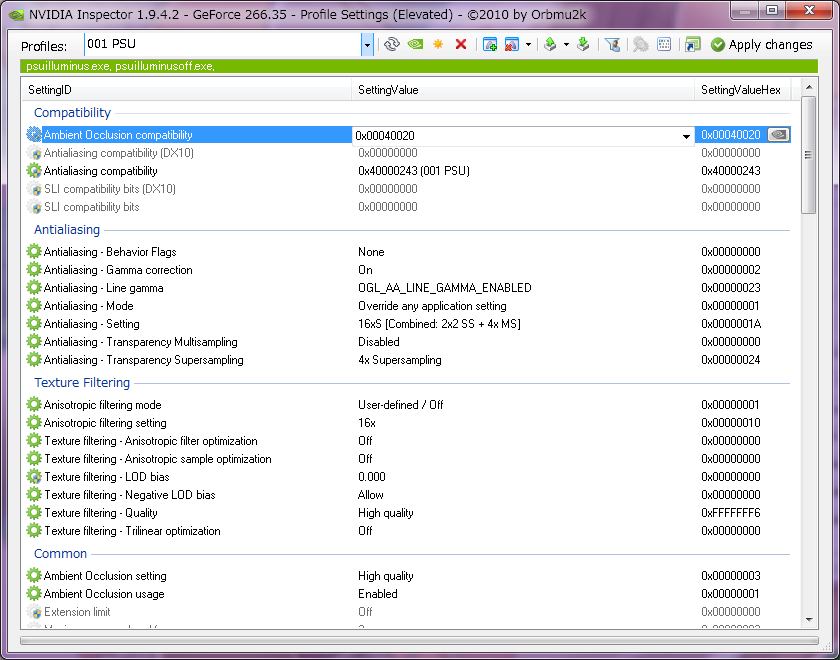
Task: Click the gear icon beside Ambient Occlusion usage
Action: [x=34, y=594]
